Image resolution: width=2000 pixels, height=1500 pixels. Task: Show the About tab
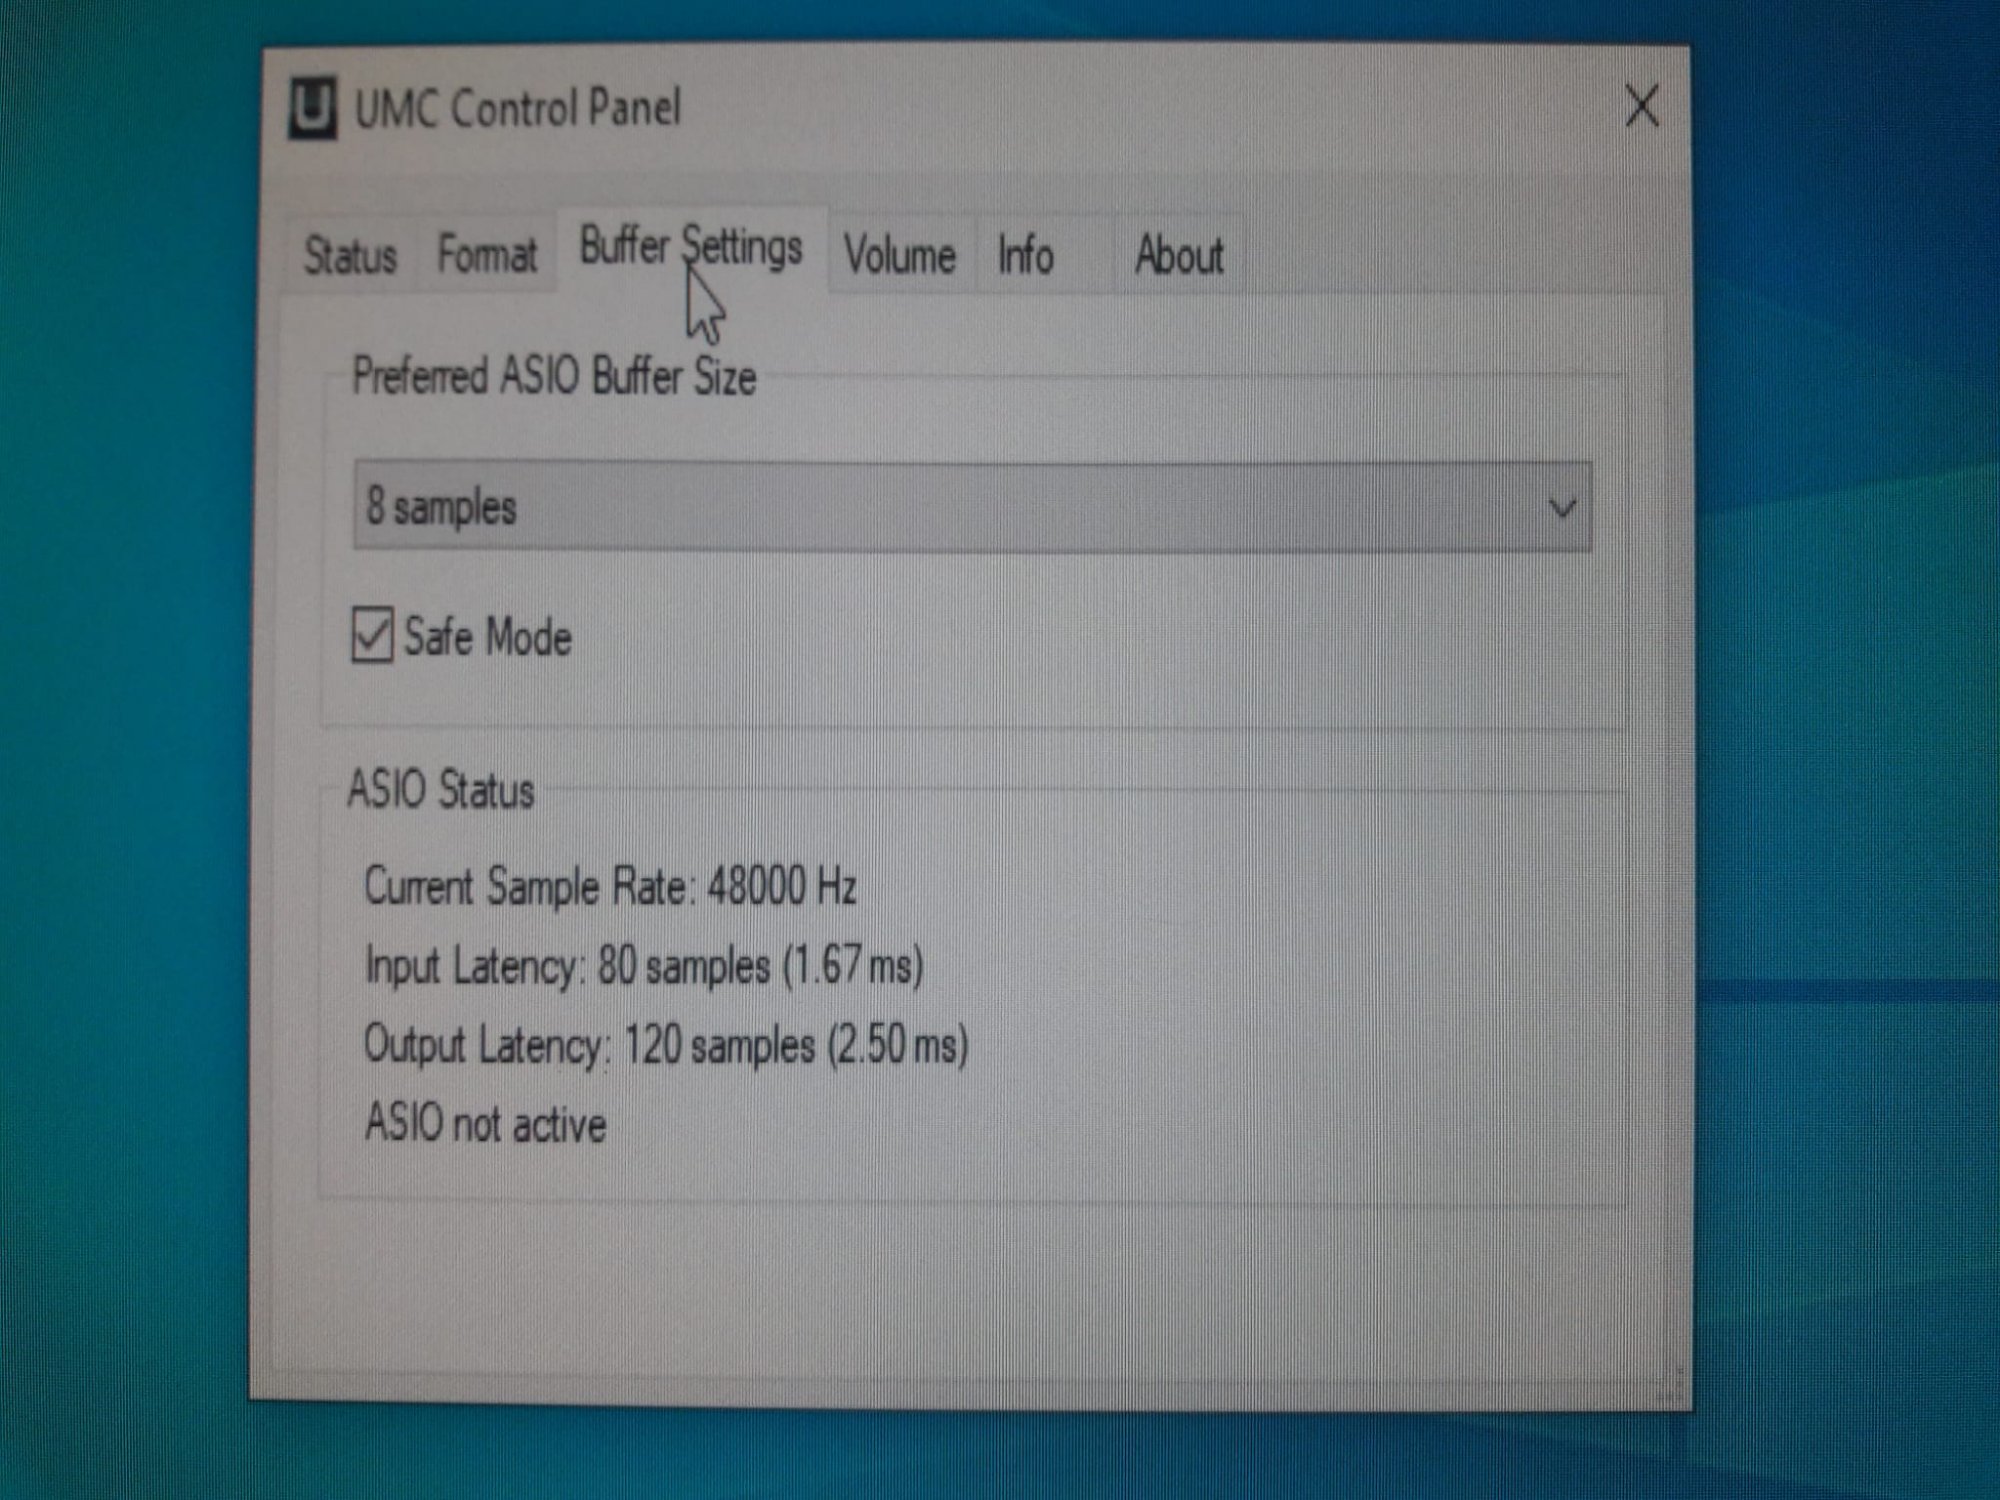(x=1179, y=255)
